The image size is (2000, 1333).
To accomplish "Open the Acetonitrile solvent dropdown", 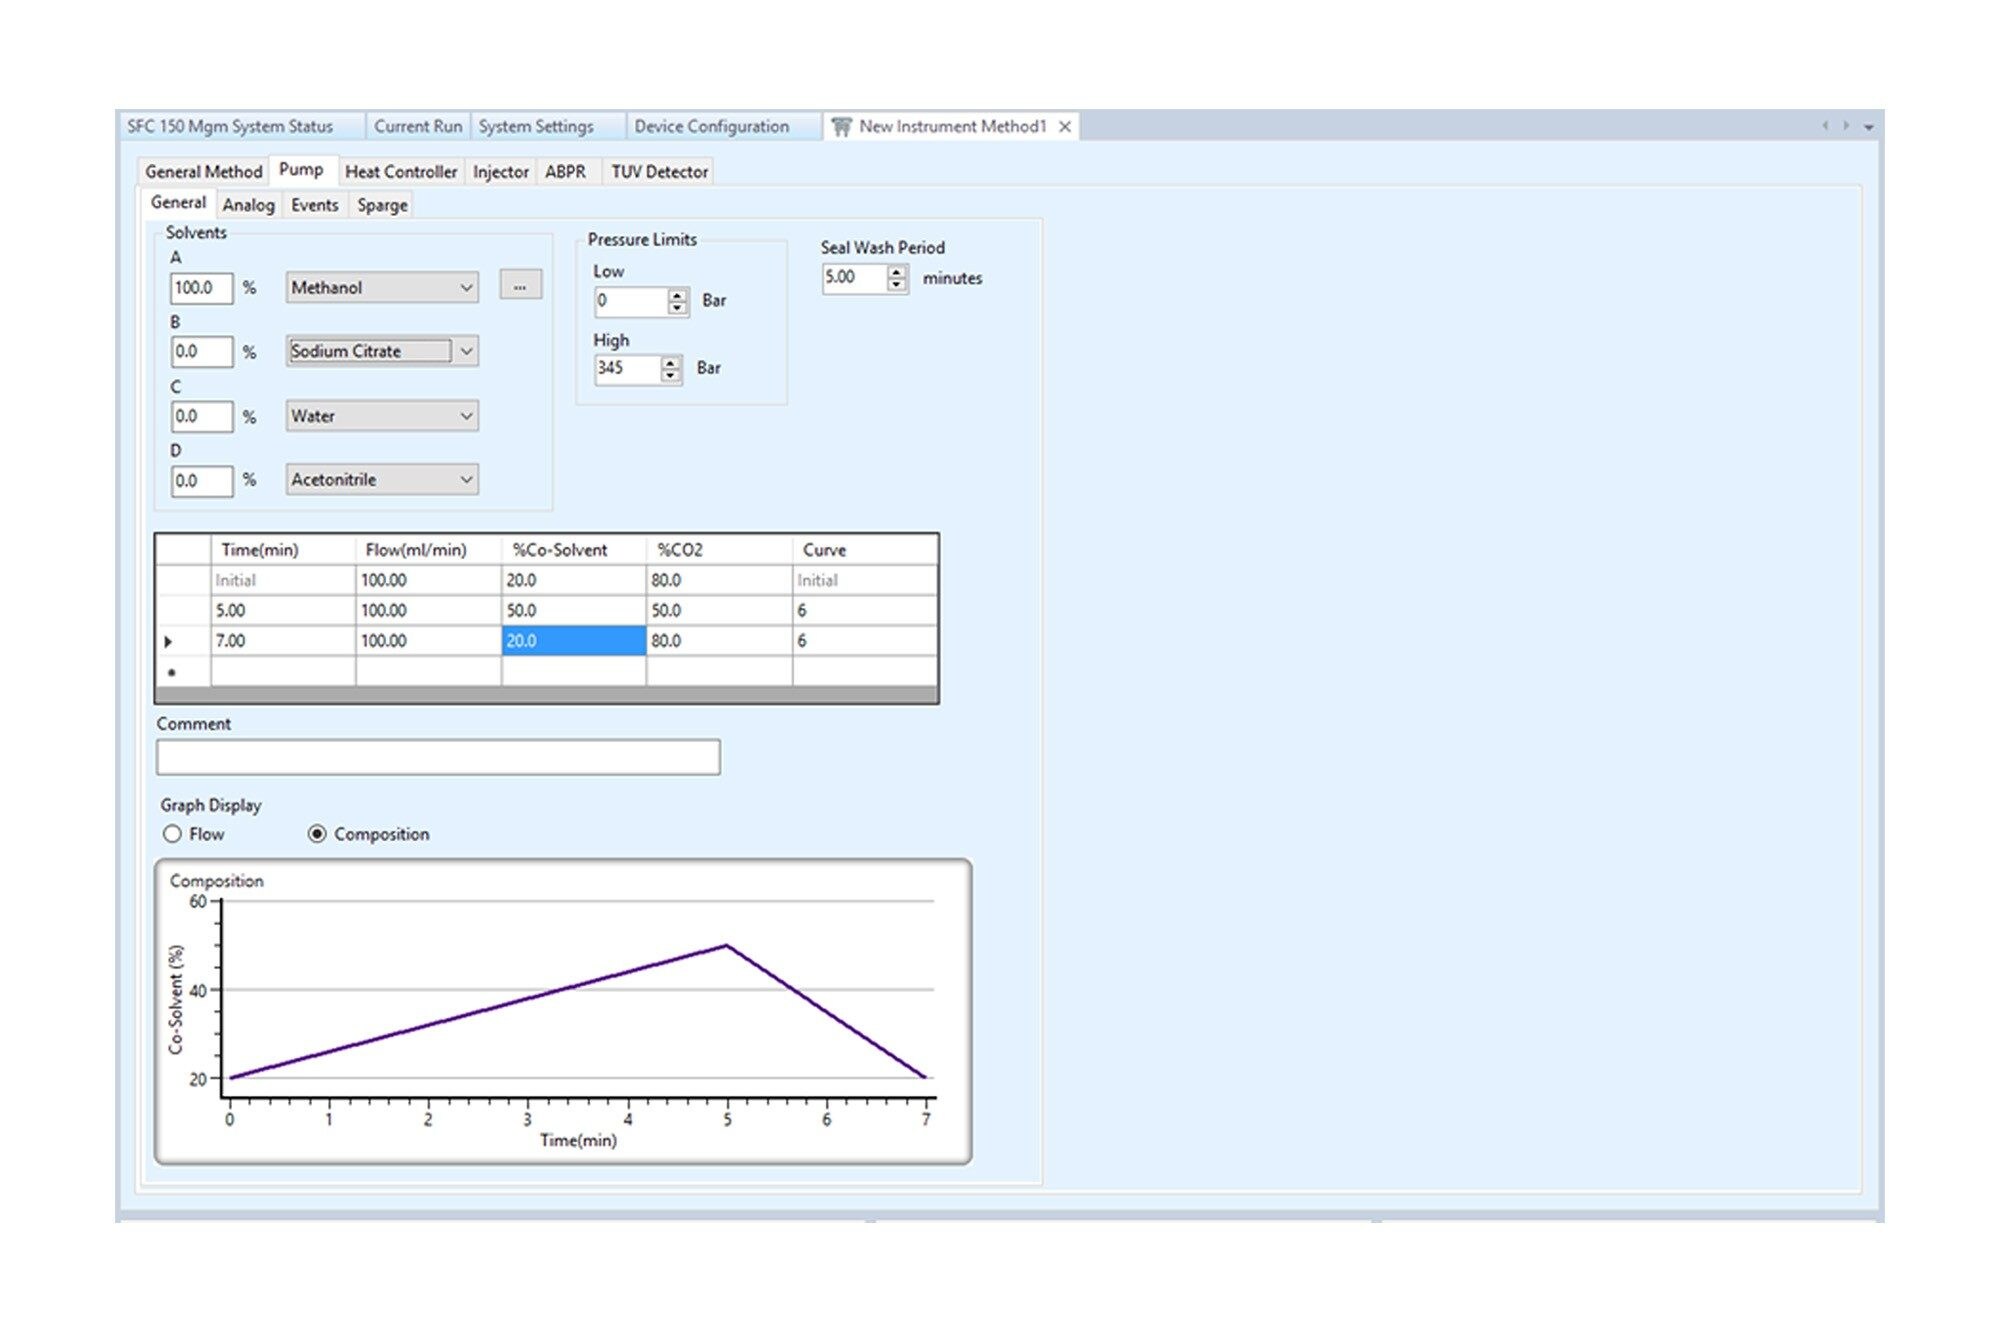I will click(x=382, y=480).
